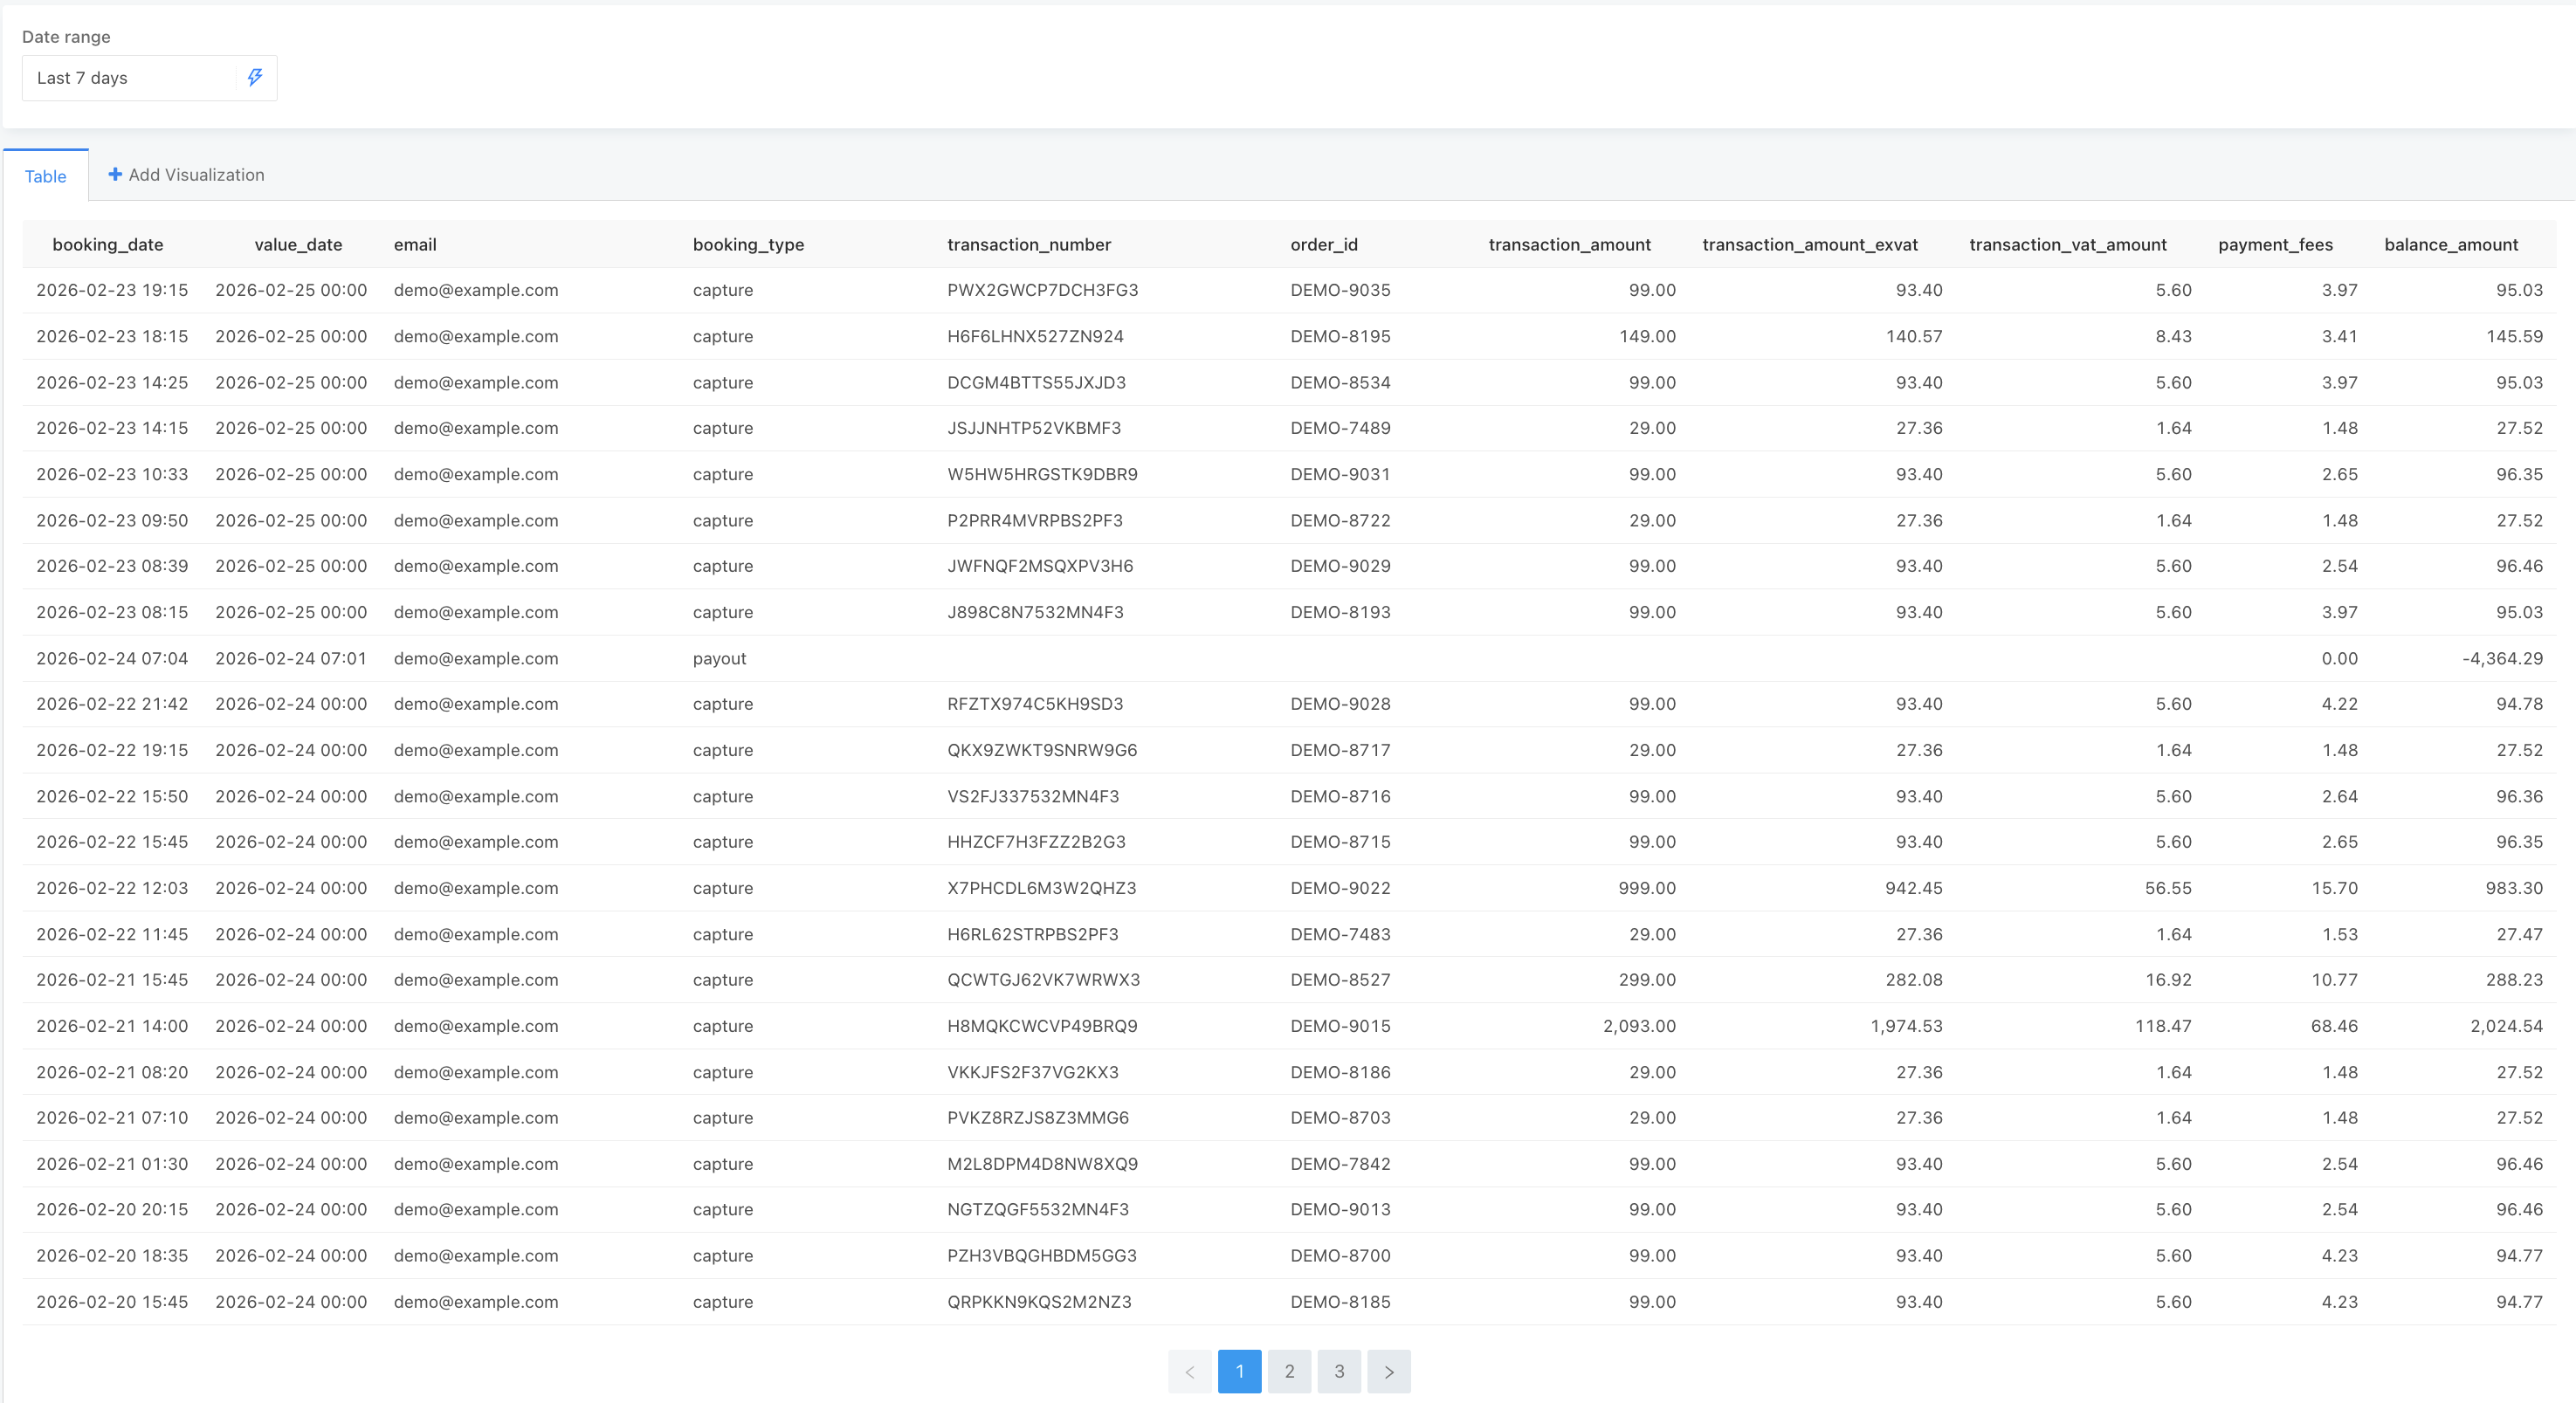Sort by booking_type column header
The height and width of the screenshot is (1403, 2576).
748,244
